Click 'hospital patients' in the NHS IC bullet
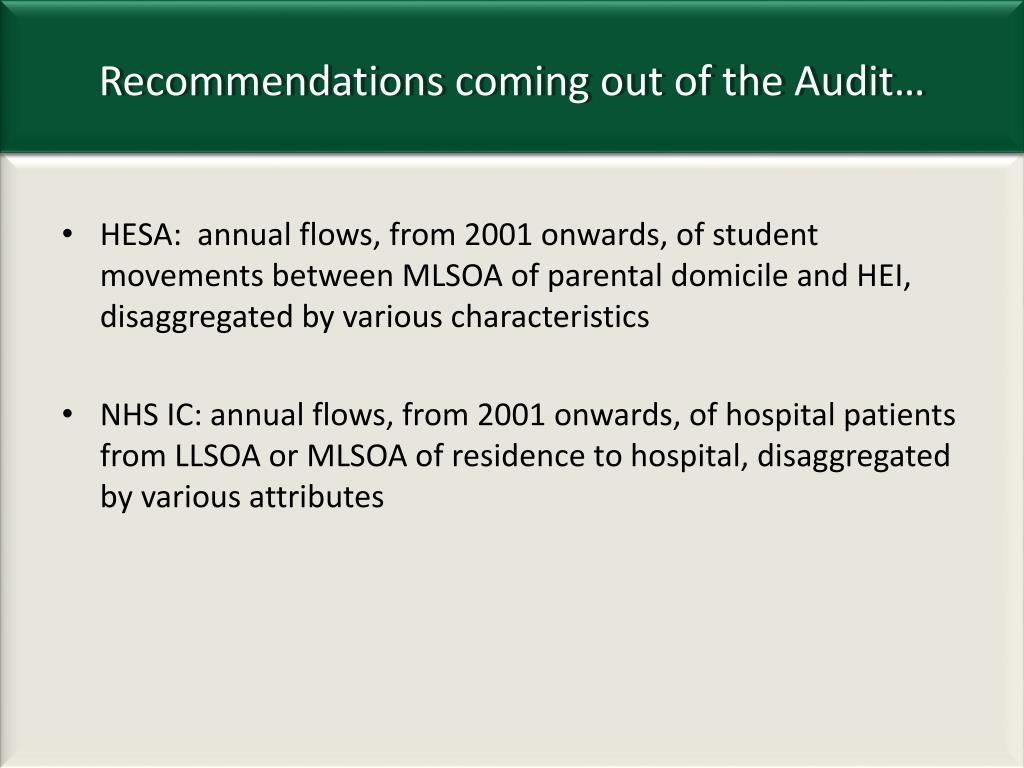This screenshot has width=1024, height=768. tap(840, 415)
